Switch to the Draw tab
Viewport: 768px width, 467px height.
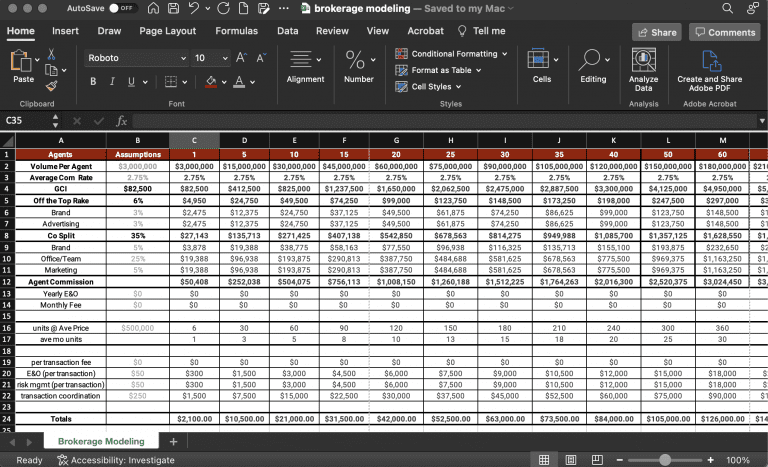(109, 31)
